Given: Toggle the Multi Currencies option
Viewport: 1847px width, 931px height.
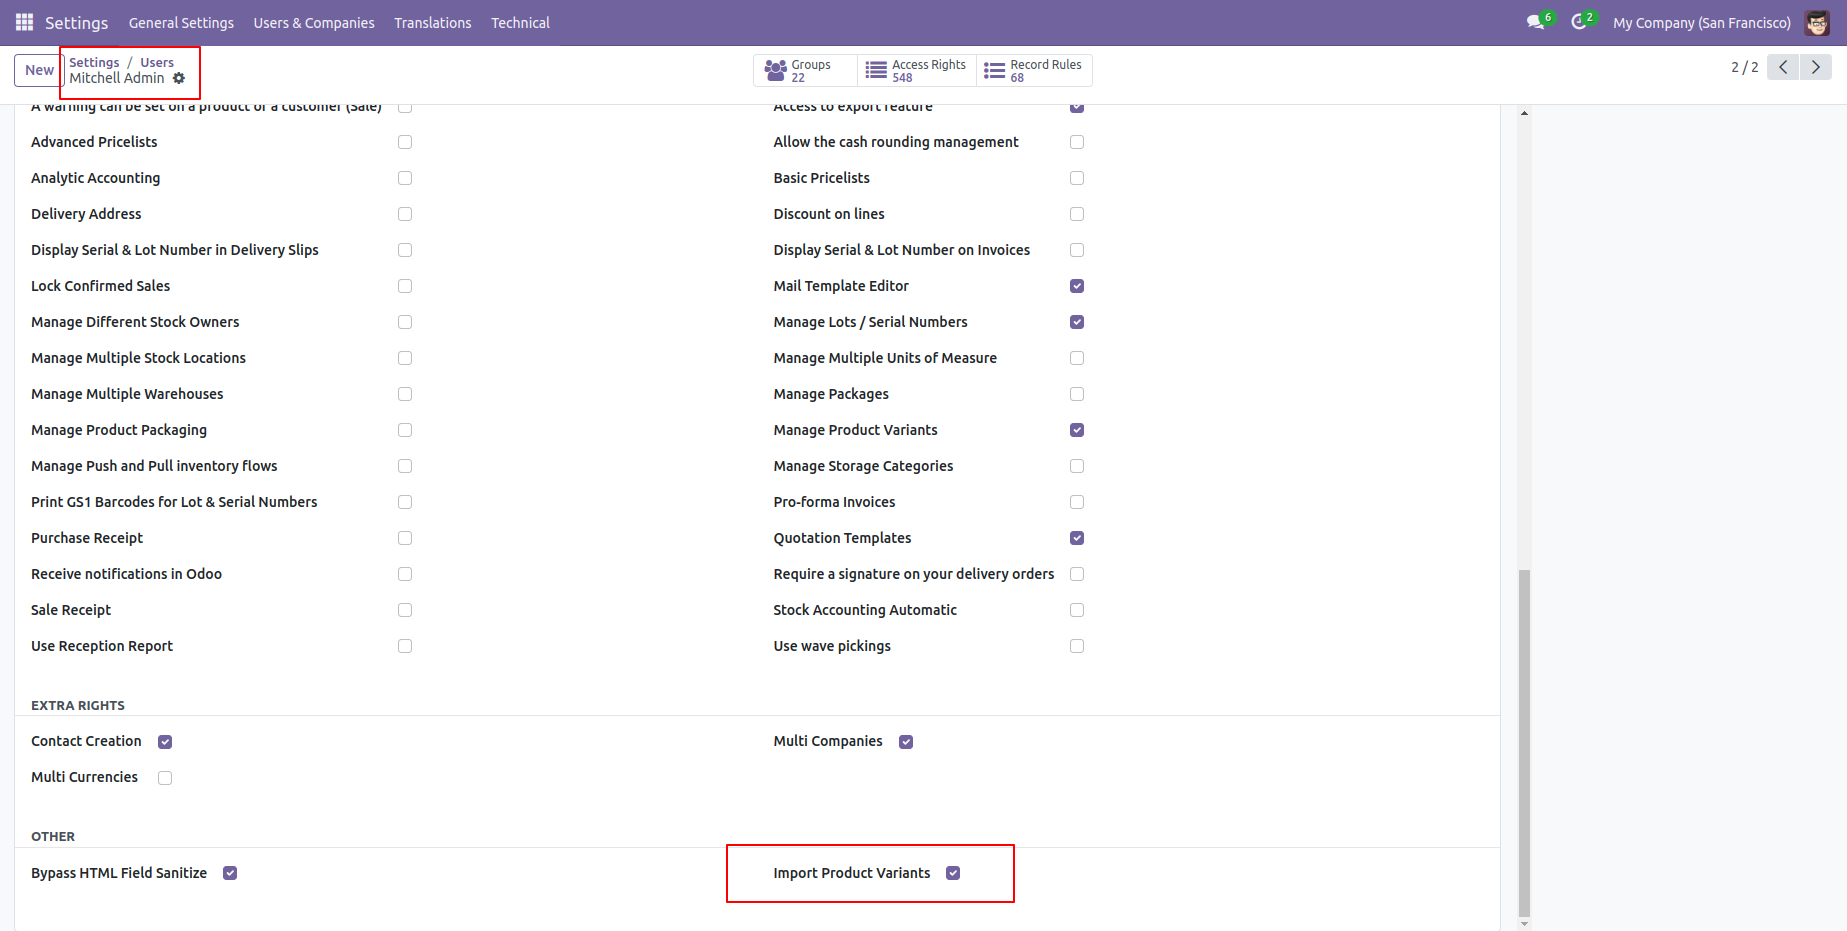Looking at the screenshot, I should [164, 777].
